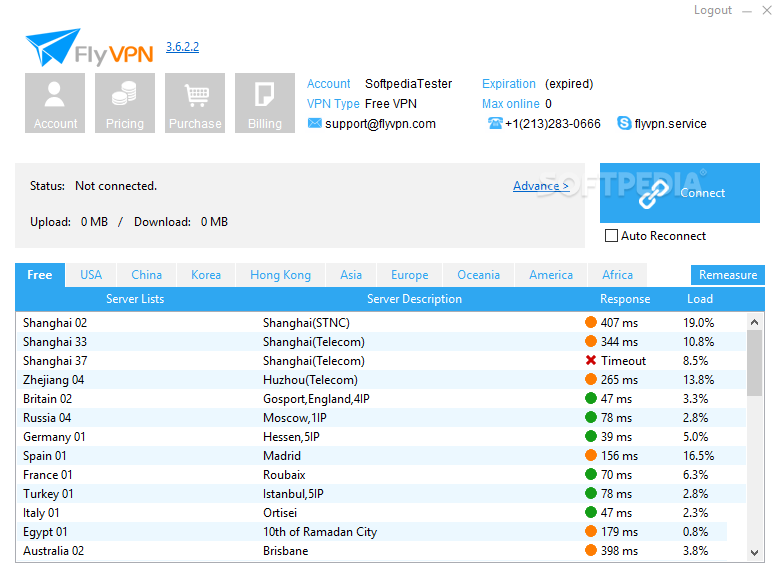Click the green status dot for Turkey 01

[590, 493]
